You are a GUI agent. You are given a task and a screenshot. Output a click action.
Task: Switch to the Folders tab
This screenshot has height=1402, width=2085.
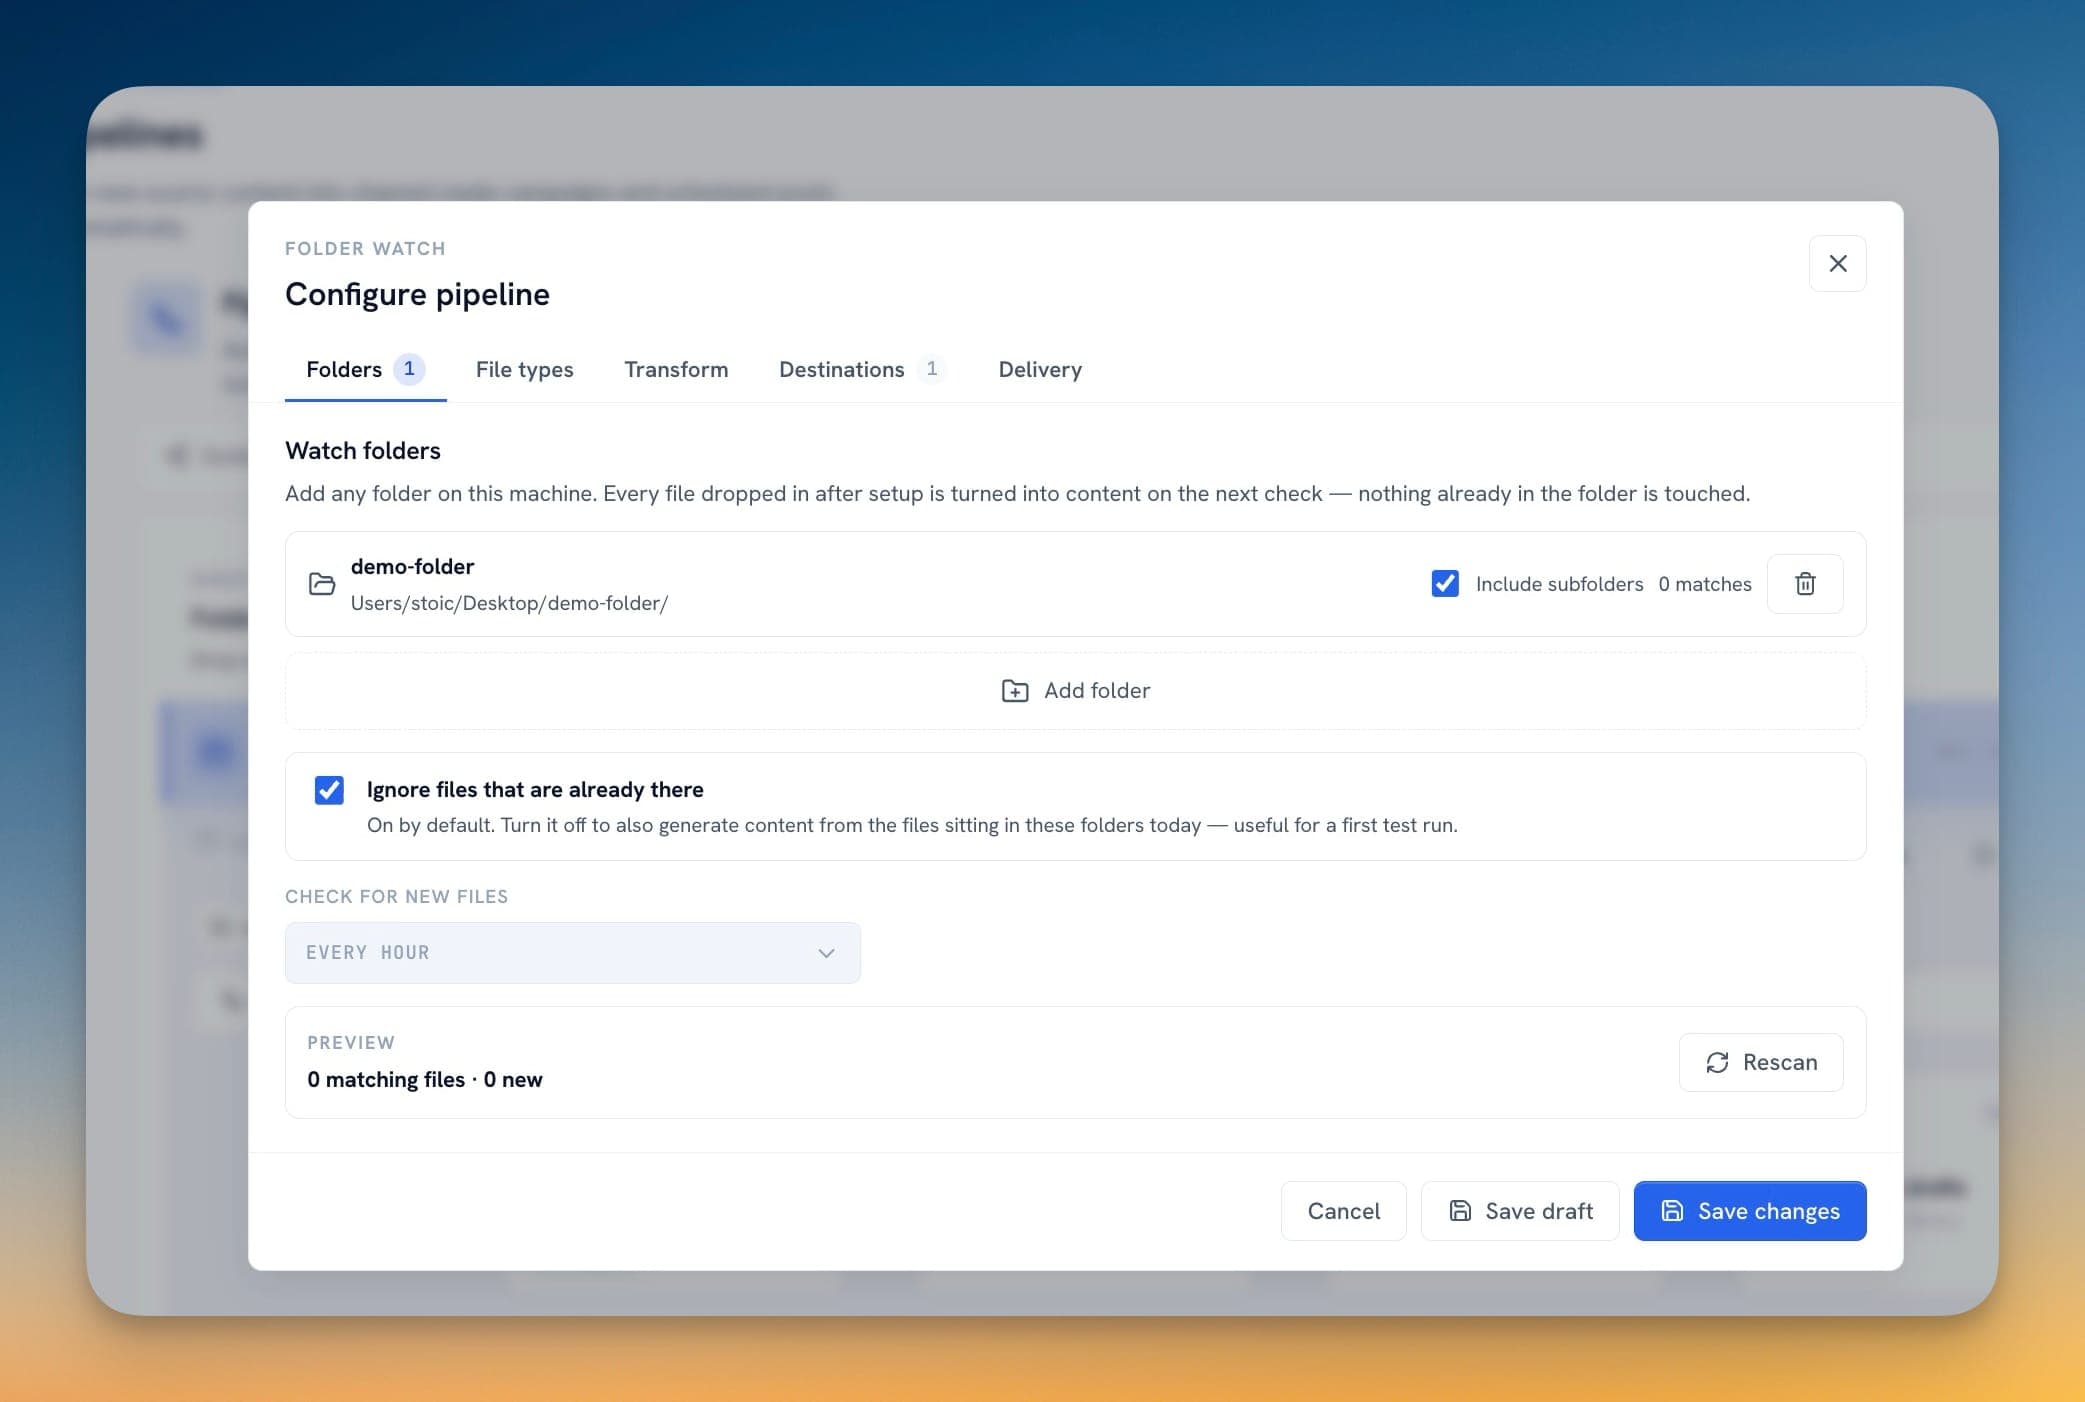tap(365, 370)
